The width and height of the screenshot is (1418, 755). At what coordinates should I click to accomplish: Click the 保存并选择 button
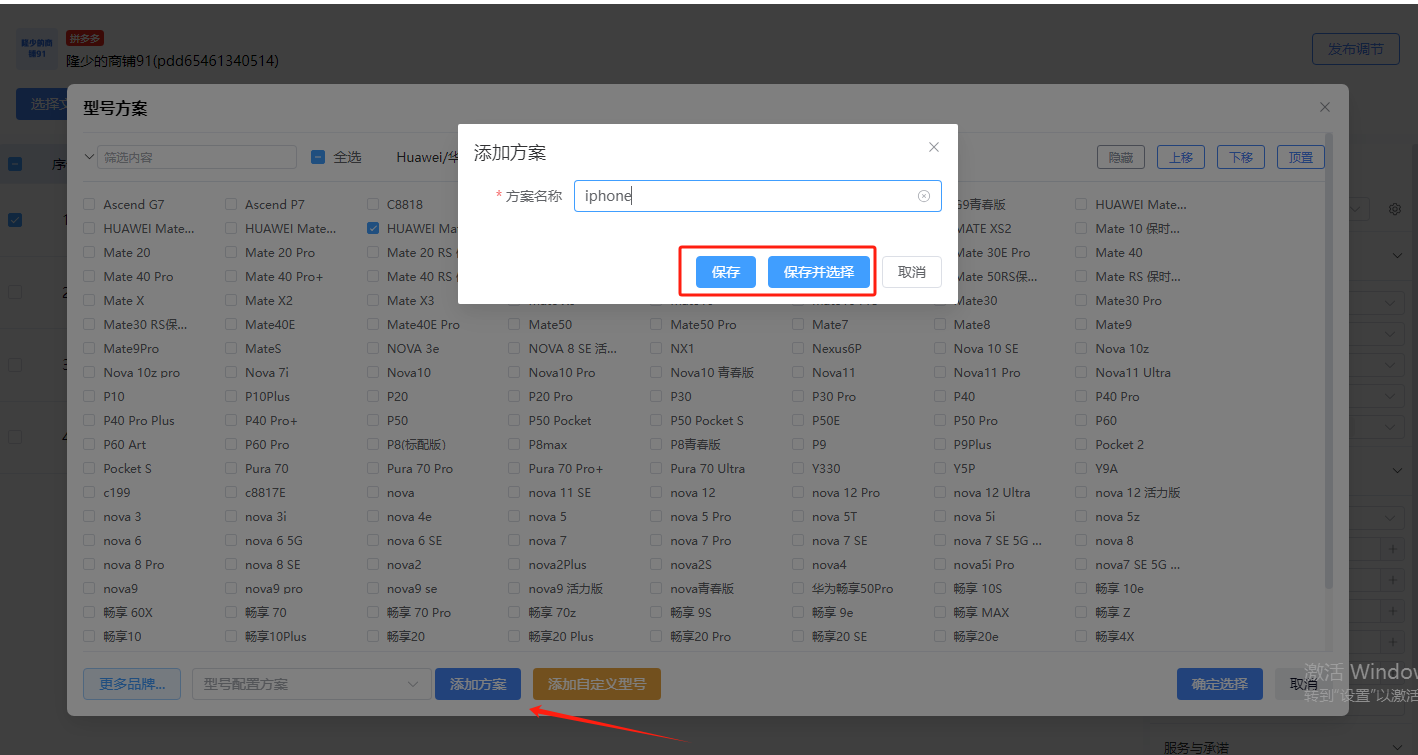[x=819, y=272]
